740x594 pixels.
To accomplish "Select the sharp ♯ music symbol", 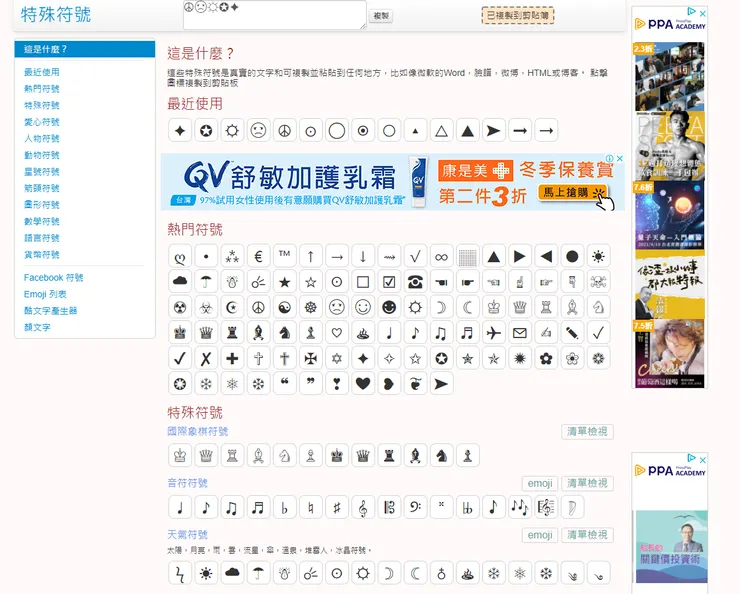I will tap(336, 507).
